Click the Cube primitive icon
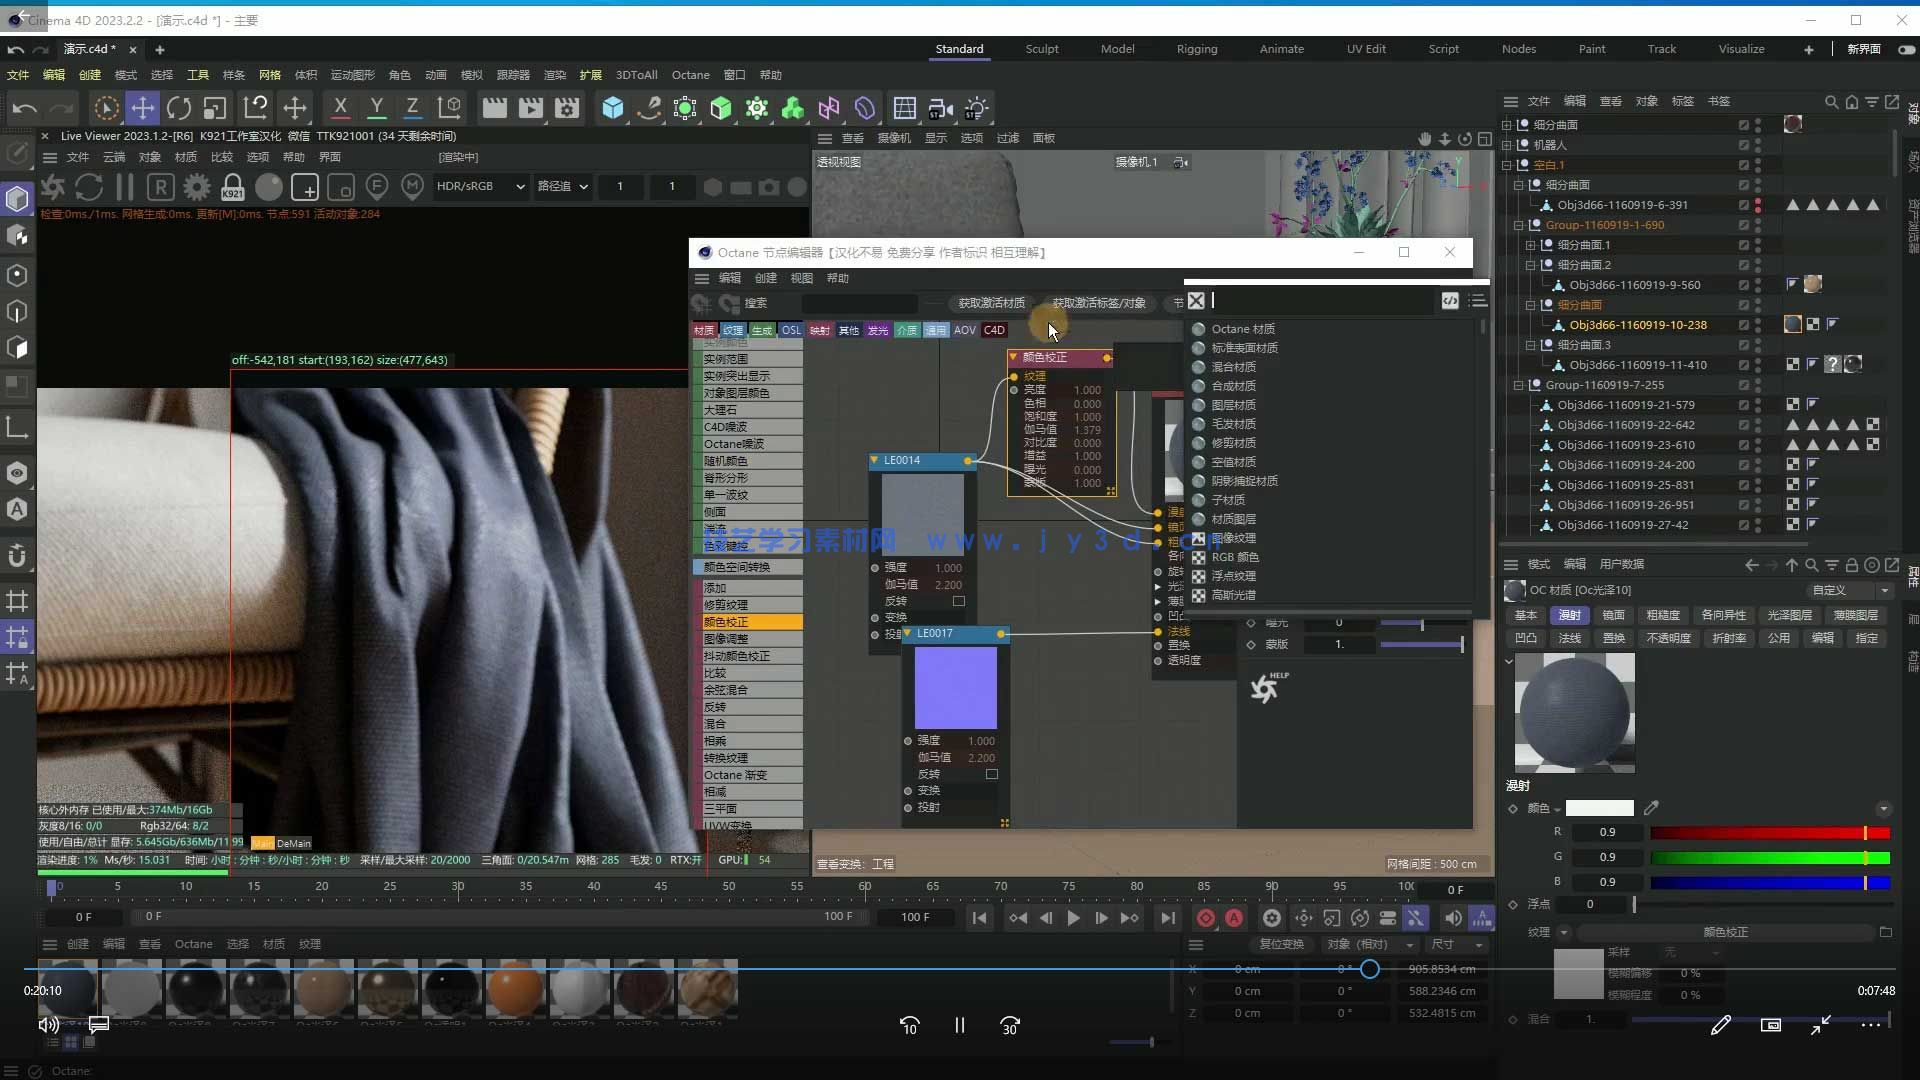The height and width of the screenshot is (1080, 1920). (613, 108)
